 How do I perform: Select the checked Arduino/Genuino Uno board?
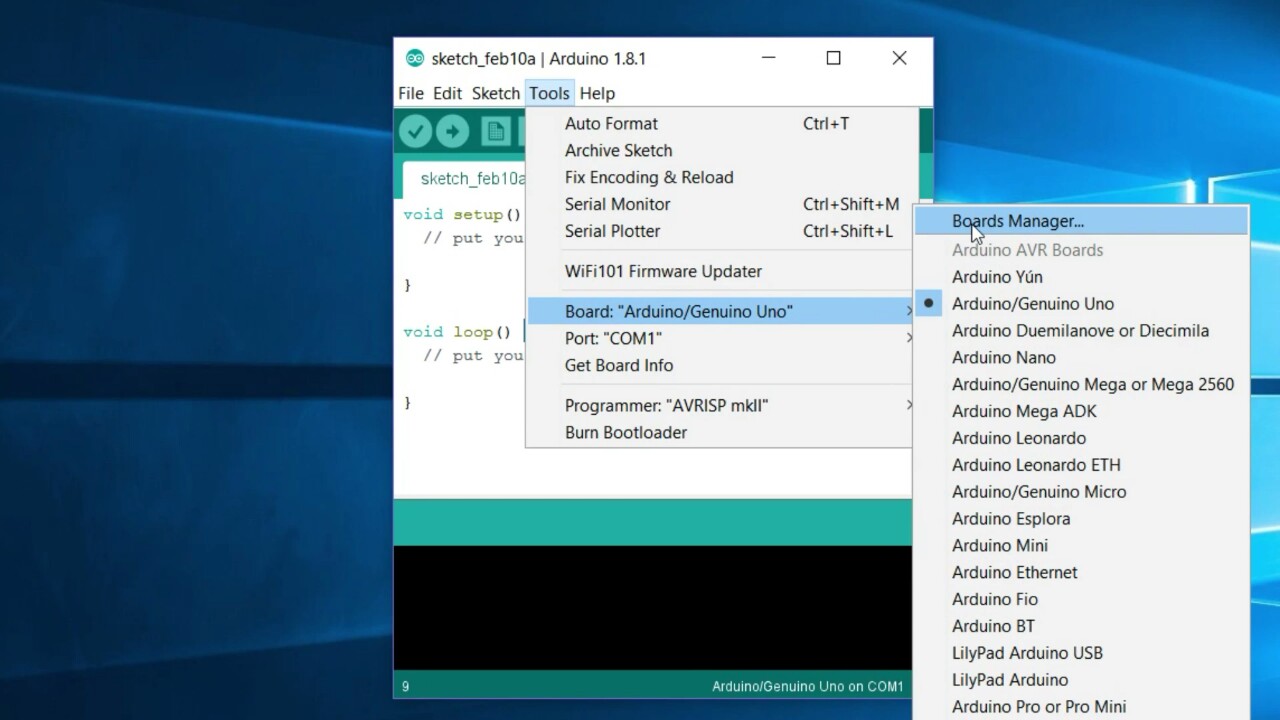(x=1082, y=304)
